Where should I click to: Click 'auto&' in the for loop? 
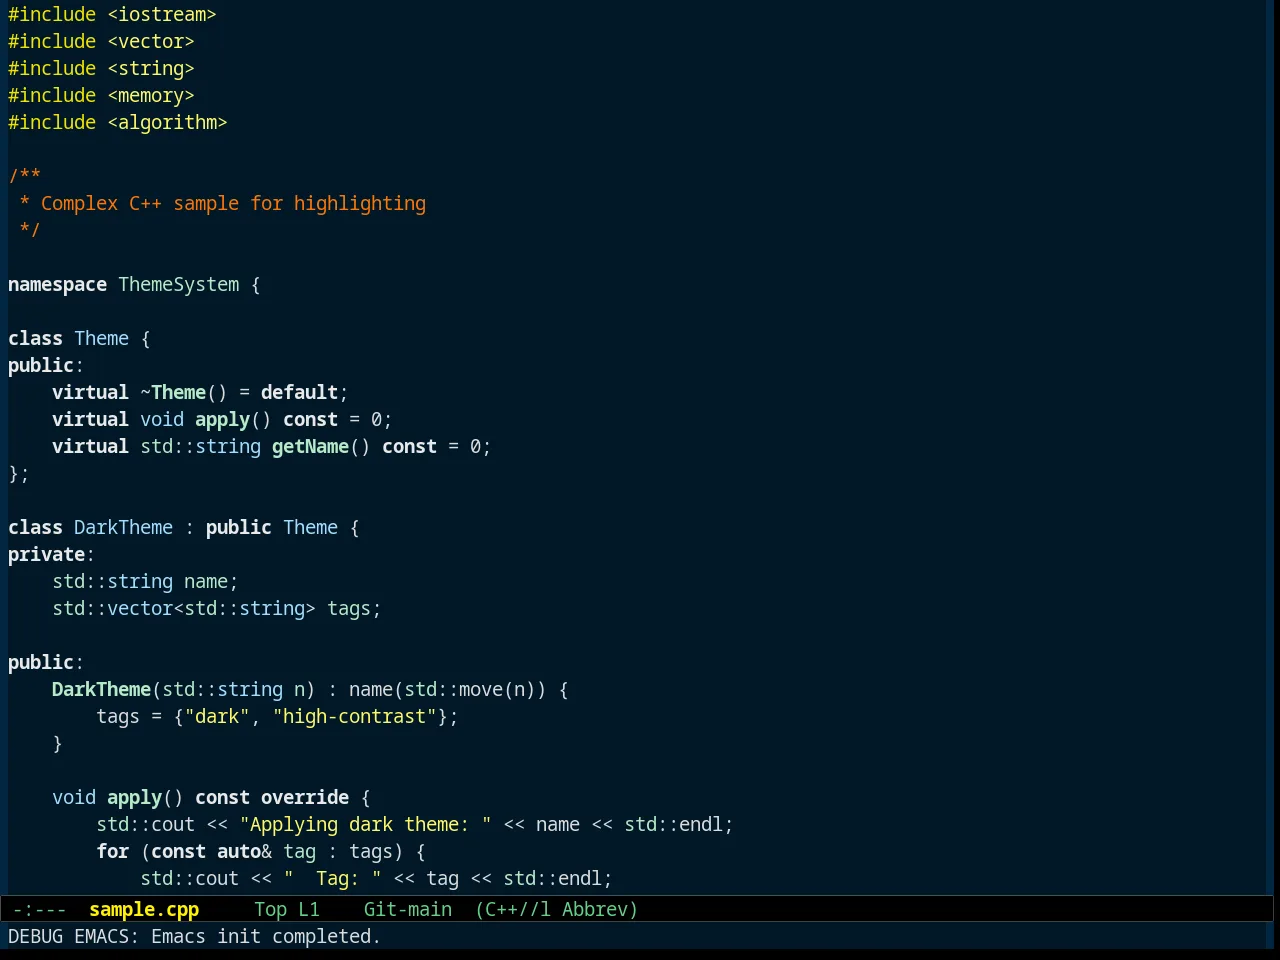click(x=244, y=851)
